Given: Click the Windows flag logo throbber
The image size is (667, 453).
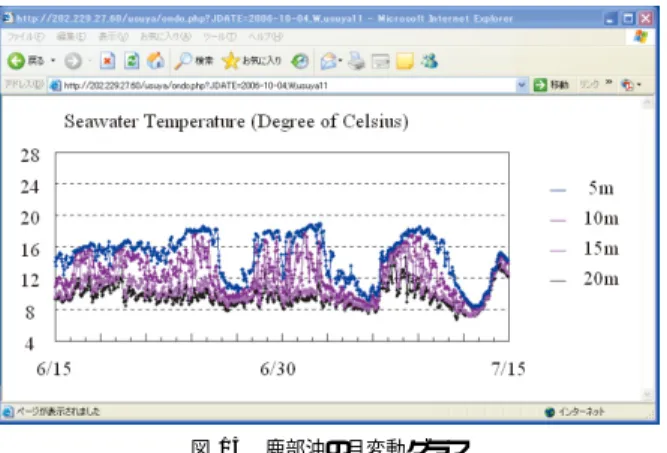Looking at the screenshot, I should tap(641, 37).
